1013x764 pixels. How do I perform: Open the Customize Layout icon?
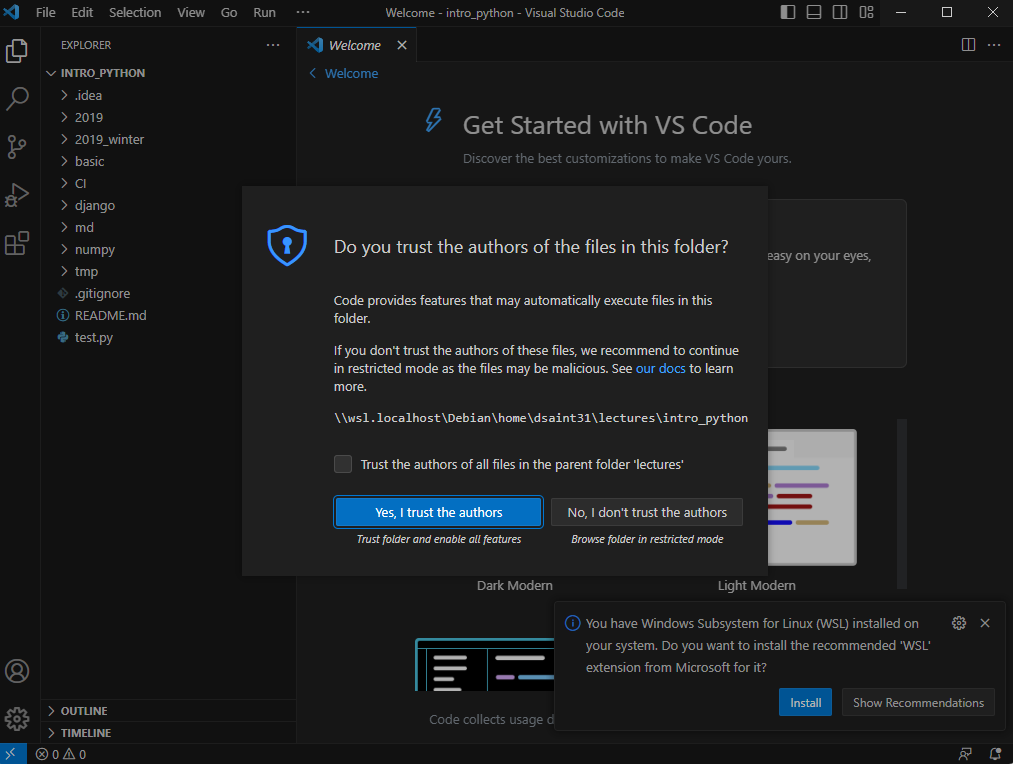pos(866,12)
